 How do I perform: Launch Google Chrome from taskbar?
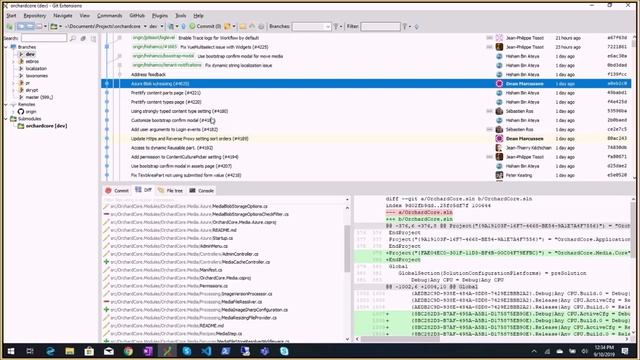point(128,351)
